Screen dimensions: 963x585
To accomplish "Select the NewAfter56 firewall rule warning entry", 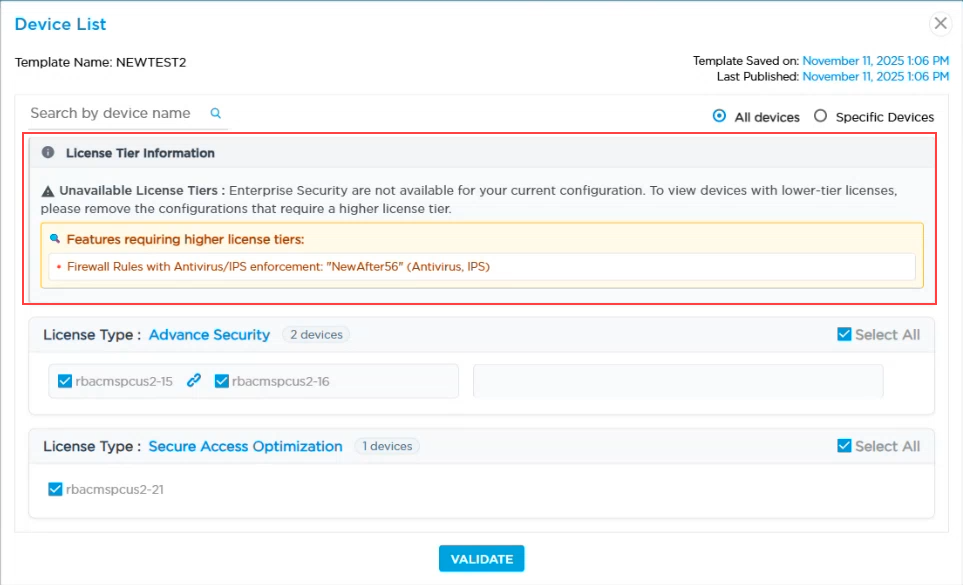I will (x=280, y=266).
